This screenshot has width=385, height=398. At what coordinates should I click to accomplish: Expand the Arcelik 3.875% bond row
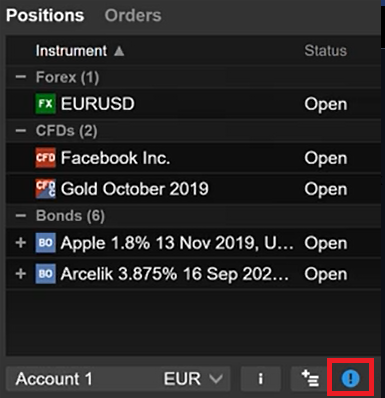(21, 274)
